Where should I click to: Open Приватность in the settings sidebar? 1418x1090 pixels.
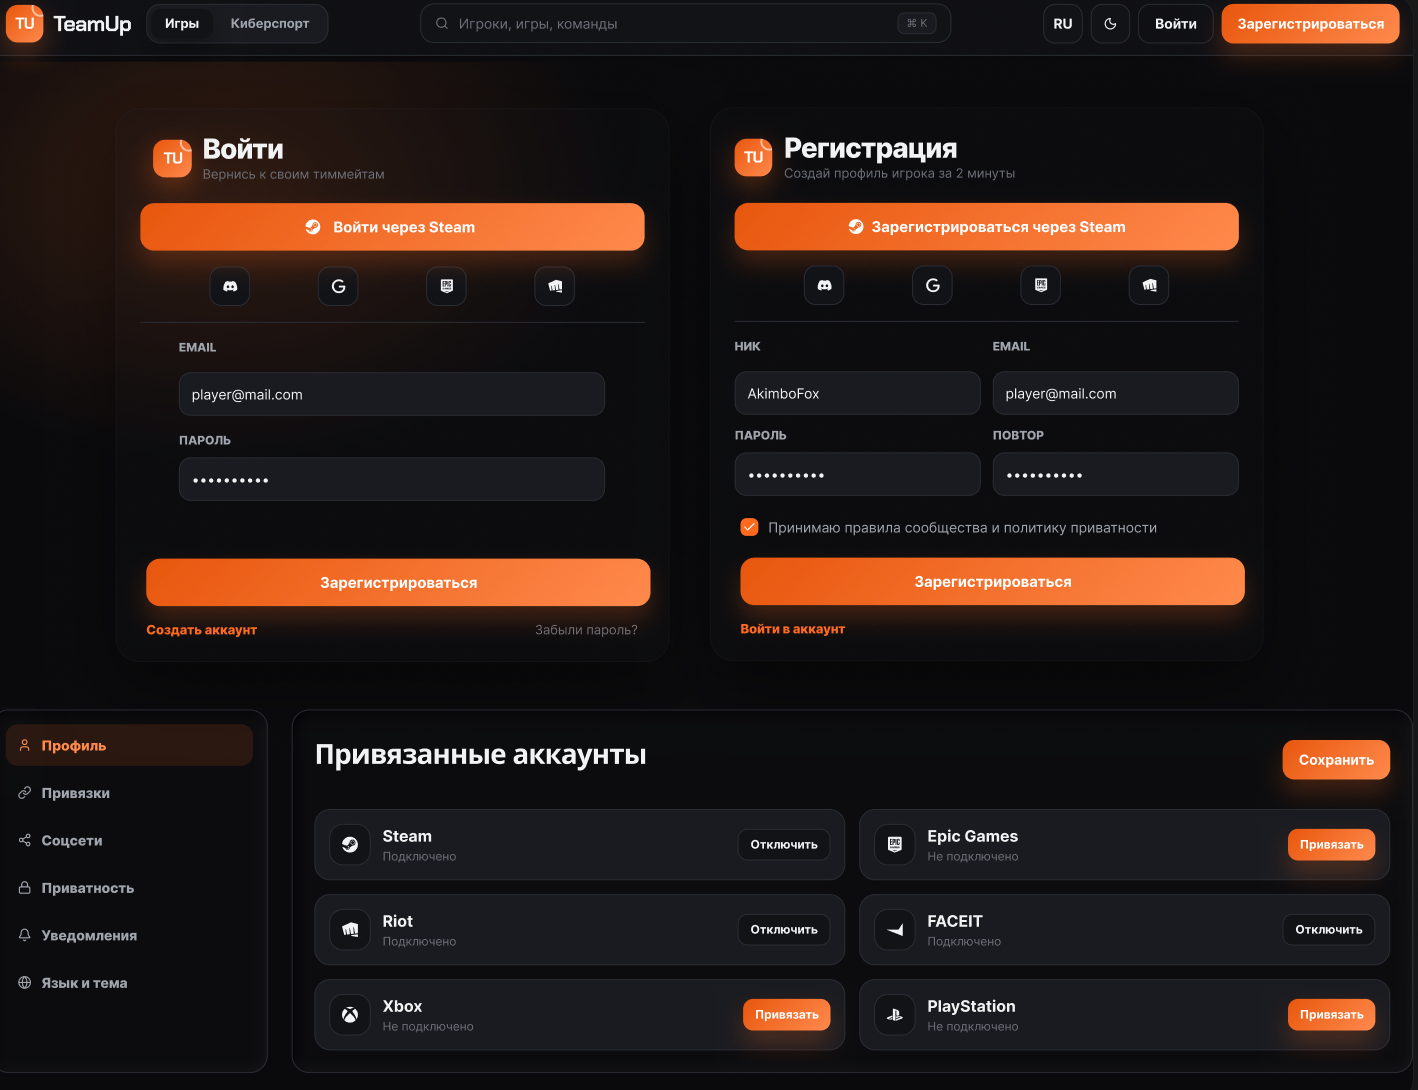(x=130, y=888)
